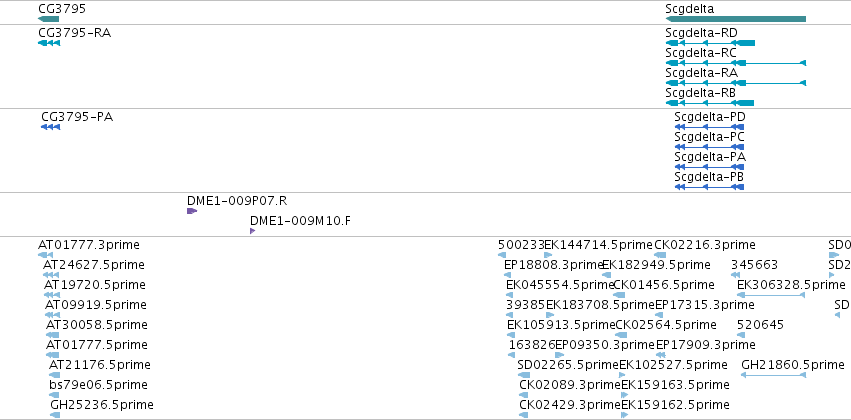Open the Scgdelta-RB transcript label

click(x=701, y=93)
